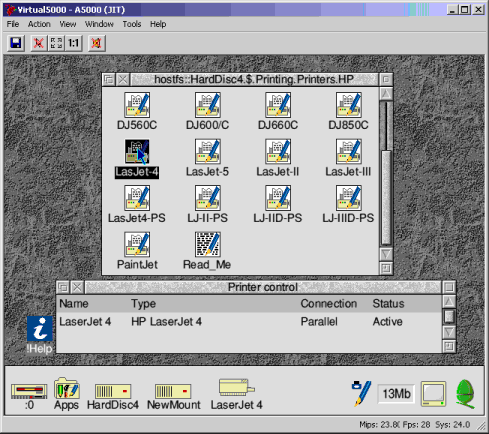
Task: Open the Window menu
Action: point(99,24)
